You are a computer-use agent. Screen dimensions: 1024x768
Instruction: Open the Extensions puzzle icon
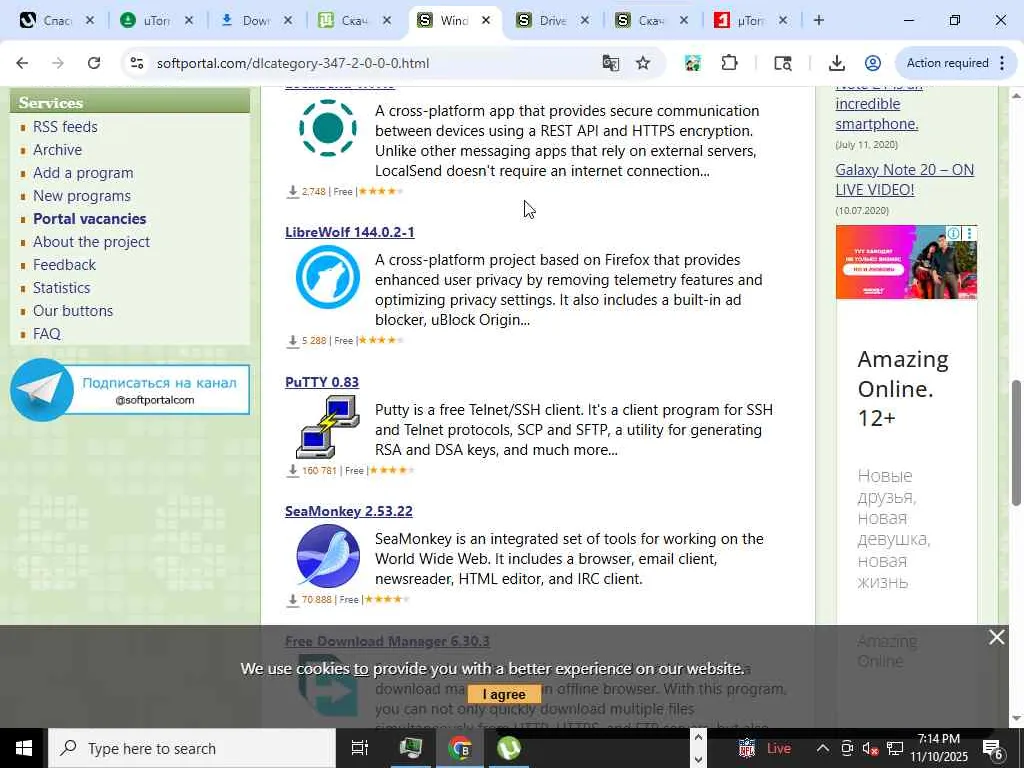tap(729, 63)
